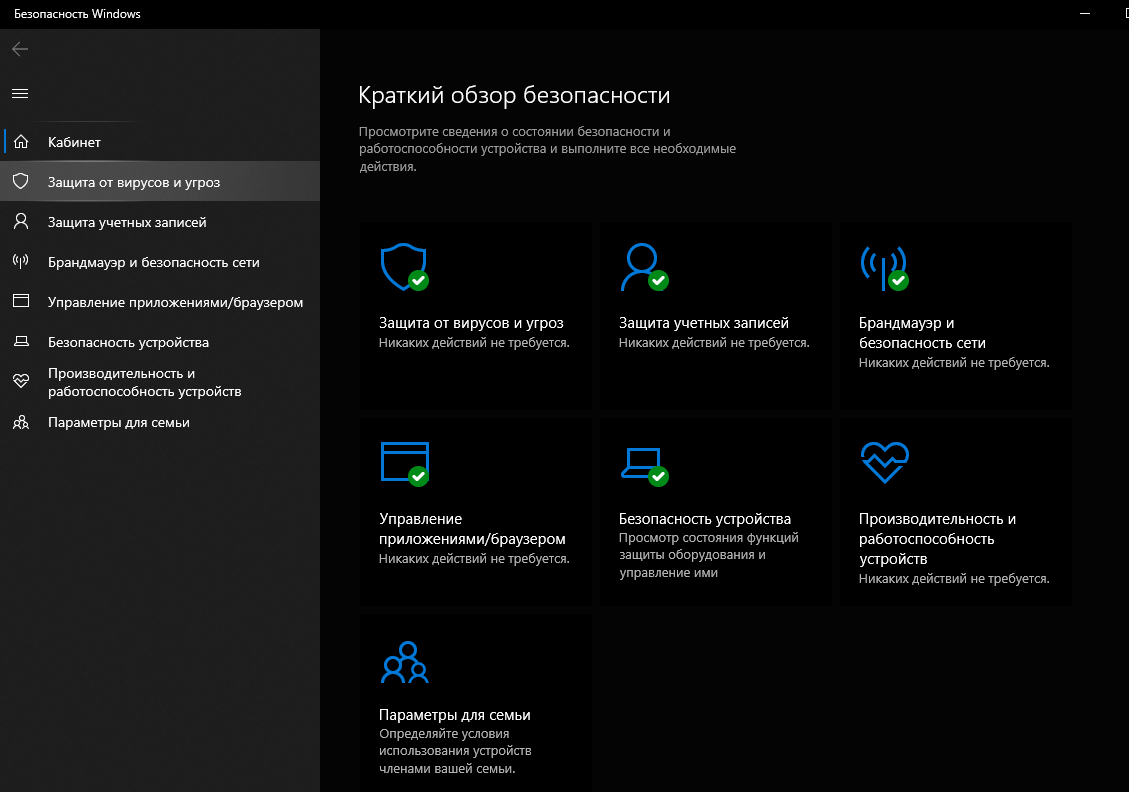
Task: Open Безопасность устройства card title
Action: click(x=704, y=518)
